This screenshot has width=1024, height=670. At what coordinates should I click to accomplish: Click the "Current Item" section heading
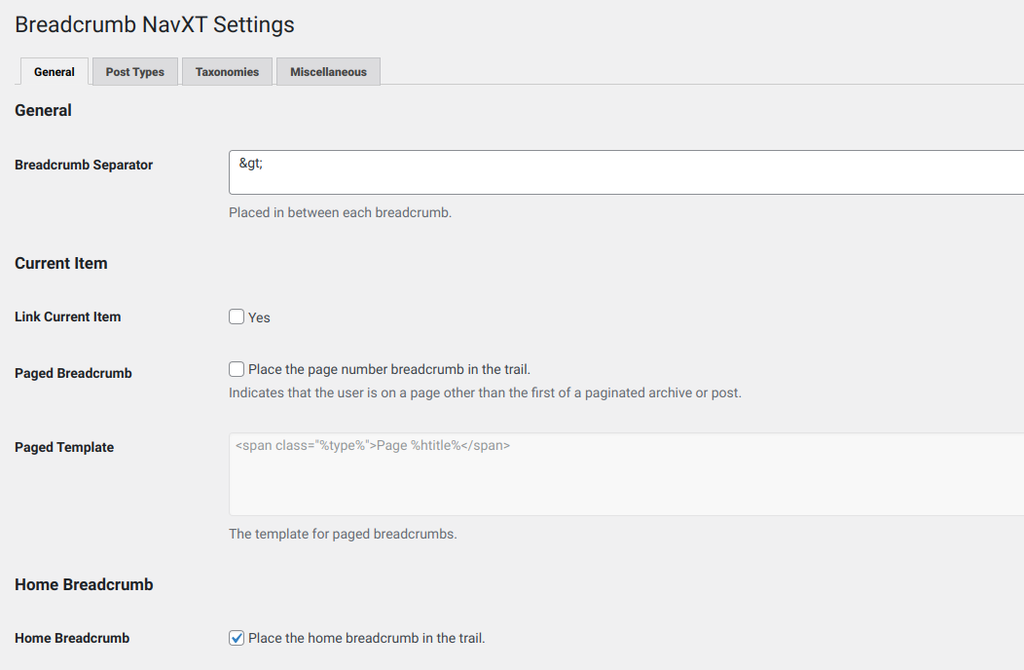pyautogui.click(x=61, y=263)
